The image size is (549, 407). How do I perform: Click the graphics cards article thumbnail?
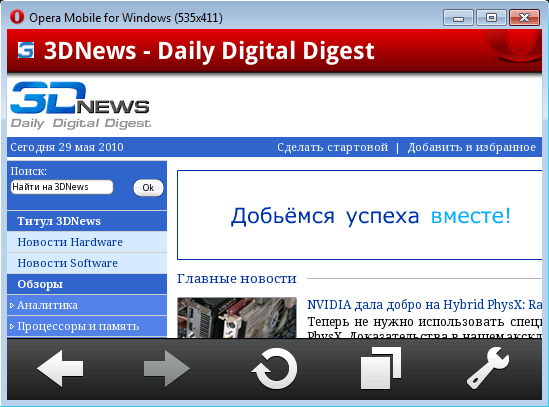tap(237, 318)
